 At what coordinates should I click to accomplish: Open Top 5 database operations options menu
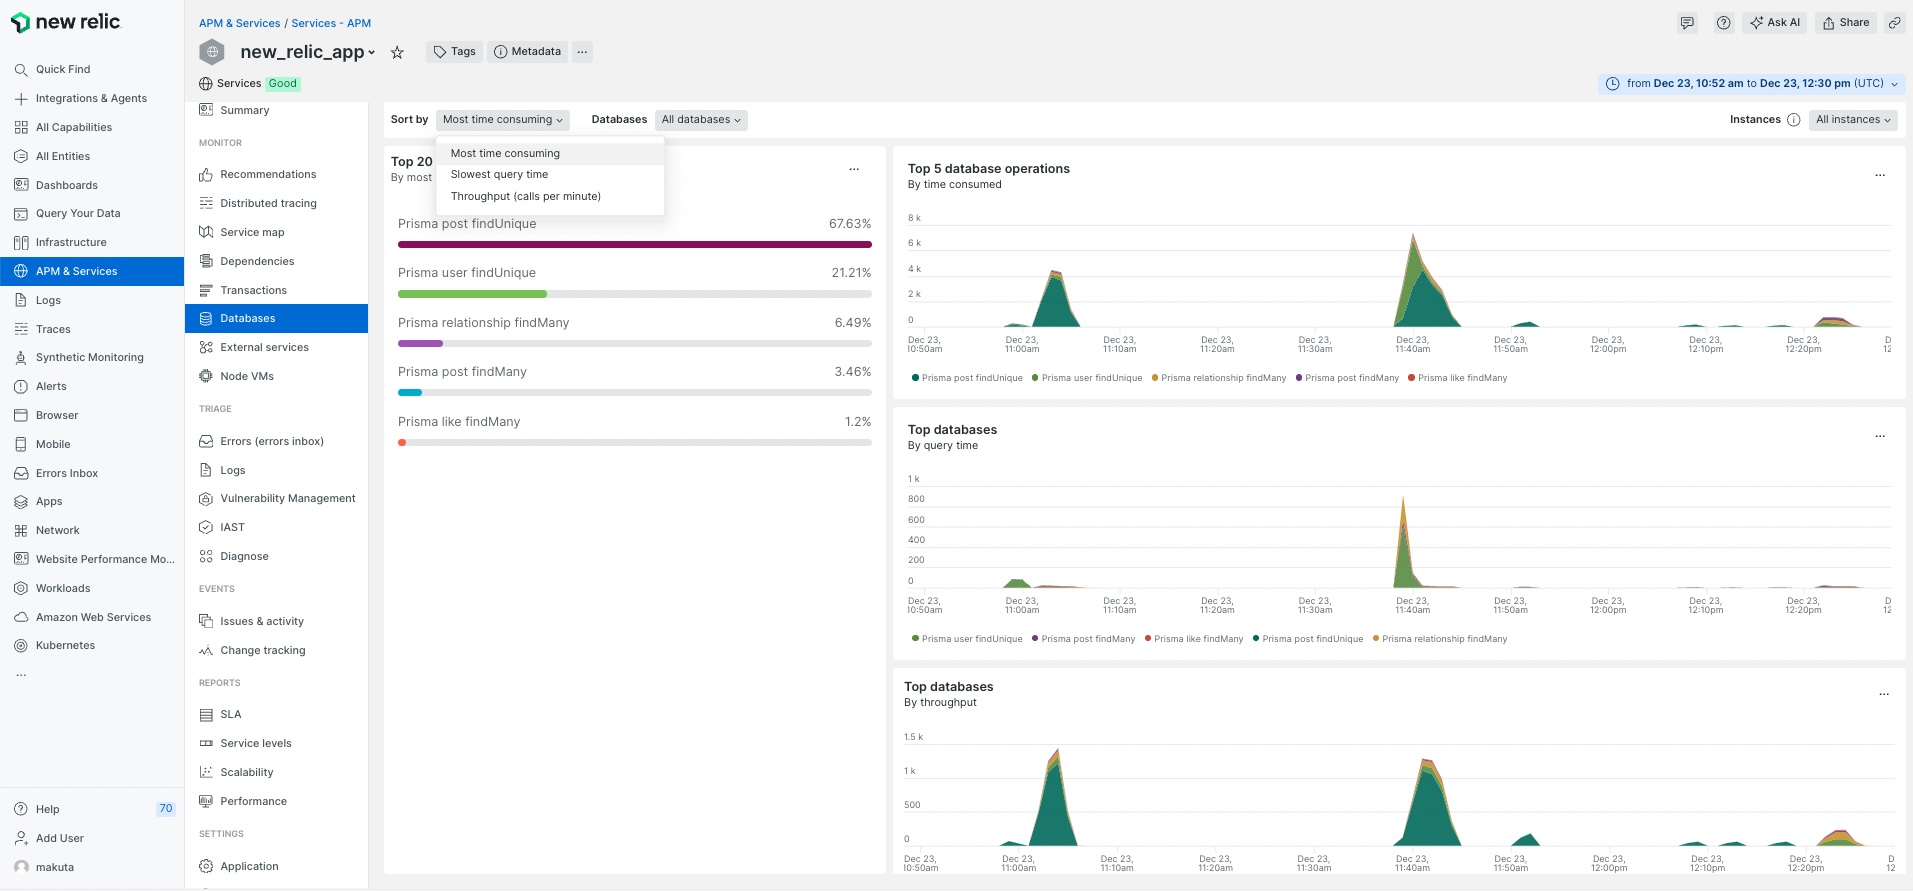tap(1880, 175)
